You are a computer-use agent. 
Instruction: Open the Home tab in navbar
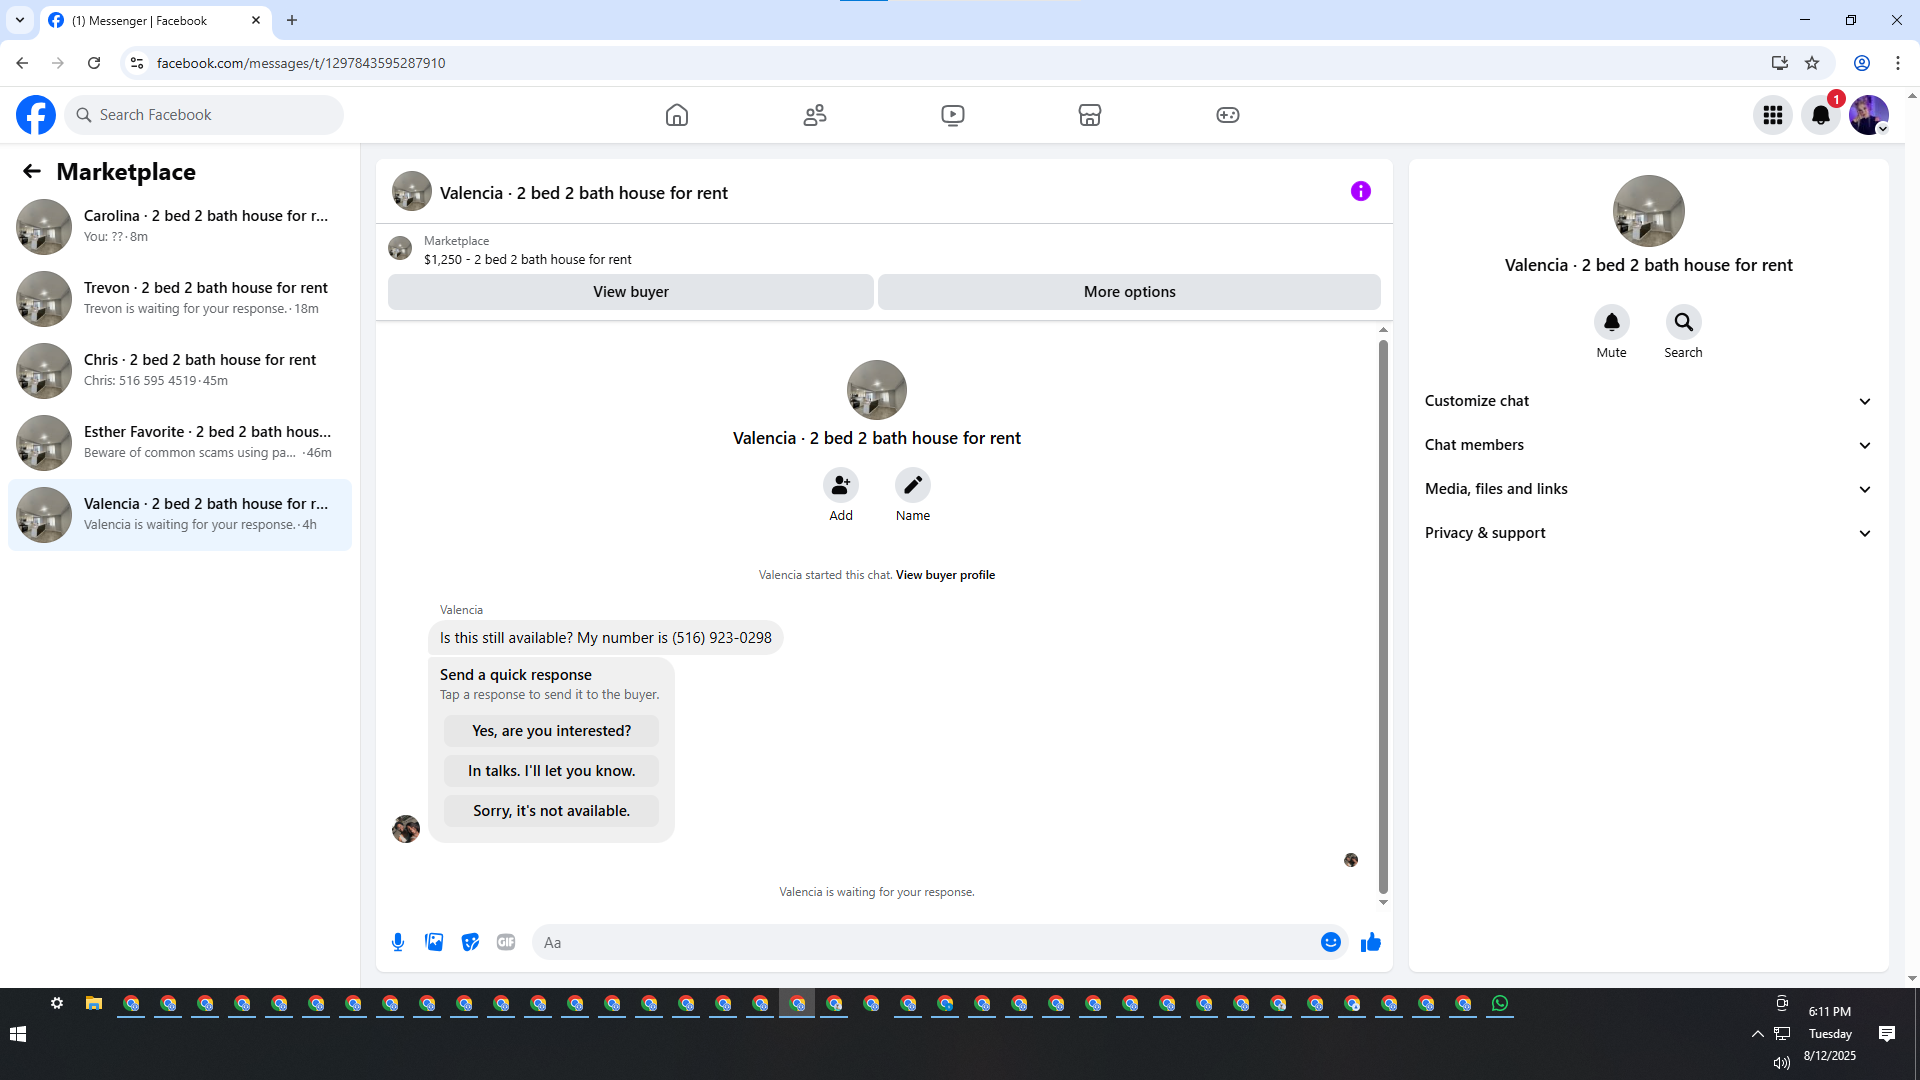click(677, 115)
